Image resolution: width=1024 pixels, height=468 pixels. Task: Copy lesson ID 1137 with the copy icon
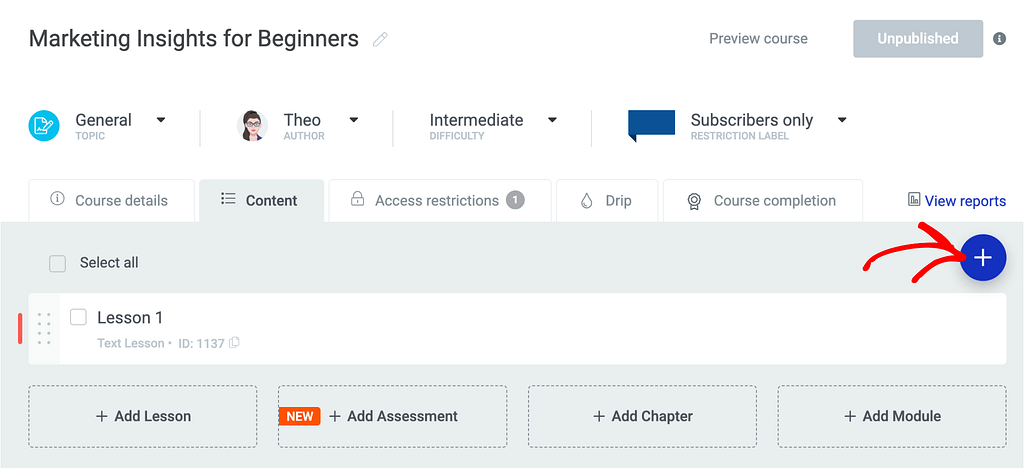point(234,342)
